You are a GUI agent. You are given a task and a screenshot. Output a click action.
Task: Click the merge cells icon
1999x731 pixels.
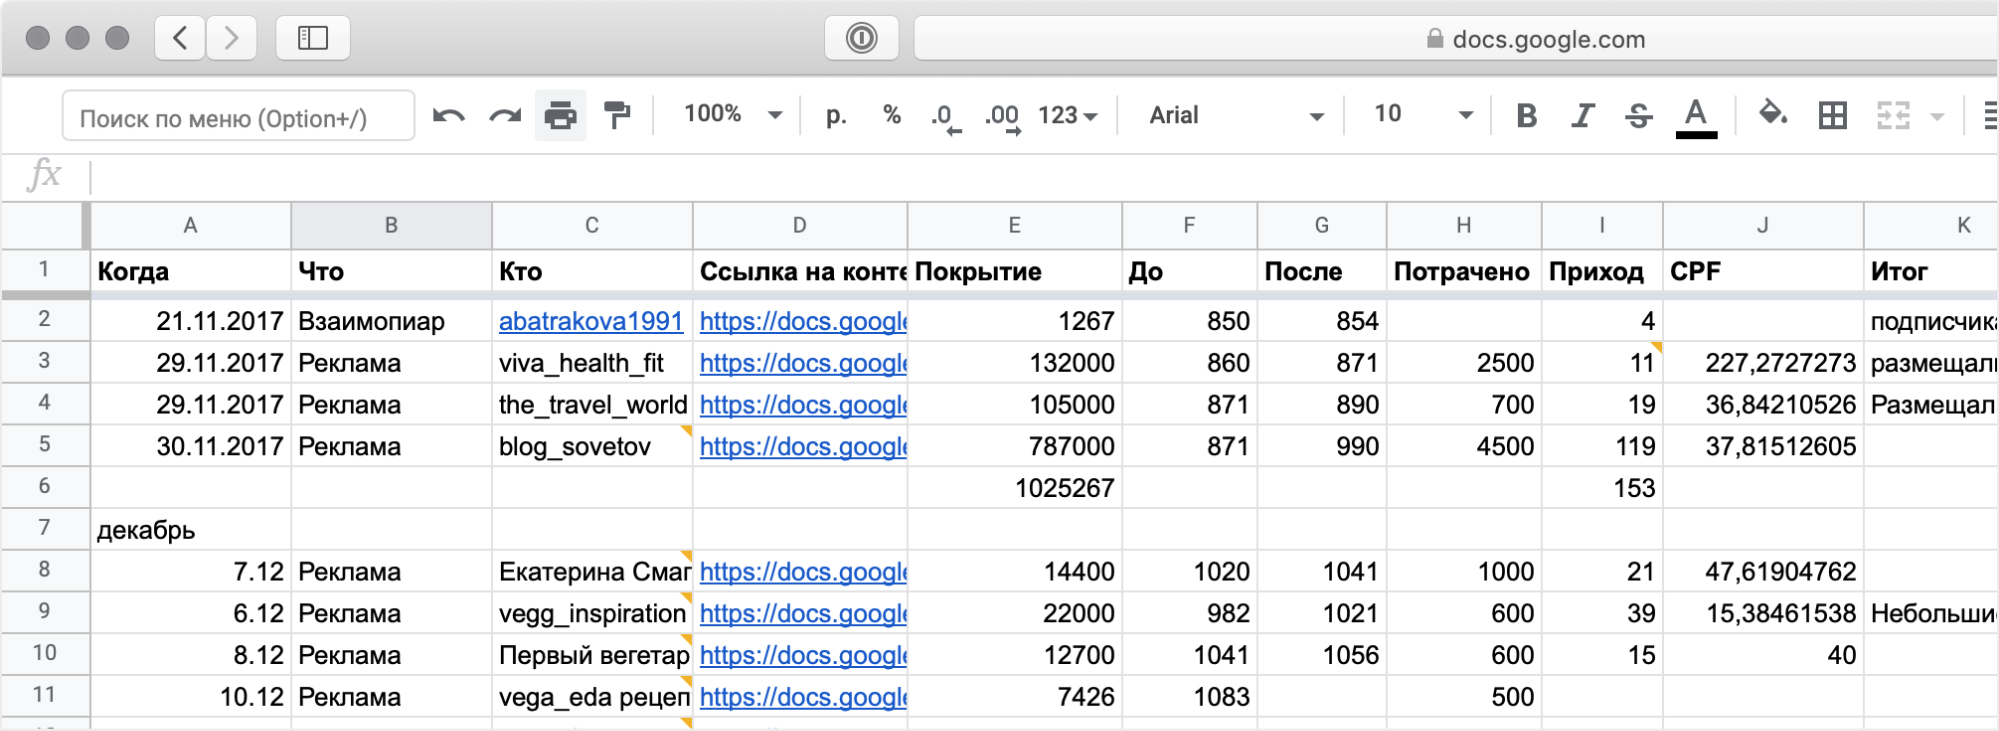pos(1893,116)
